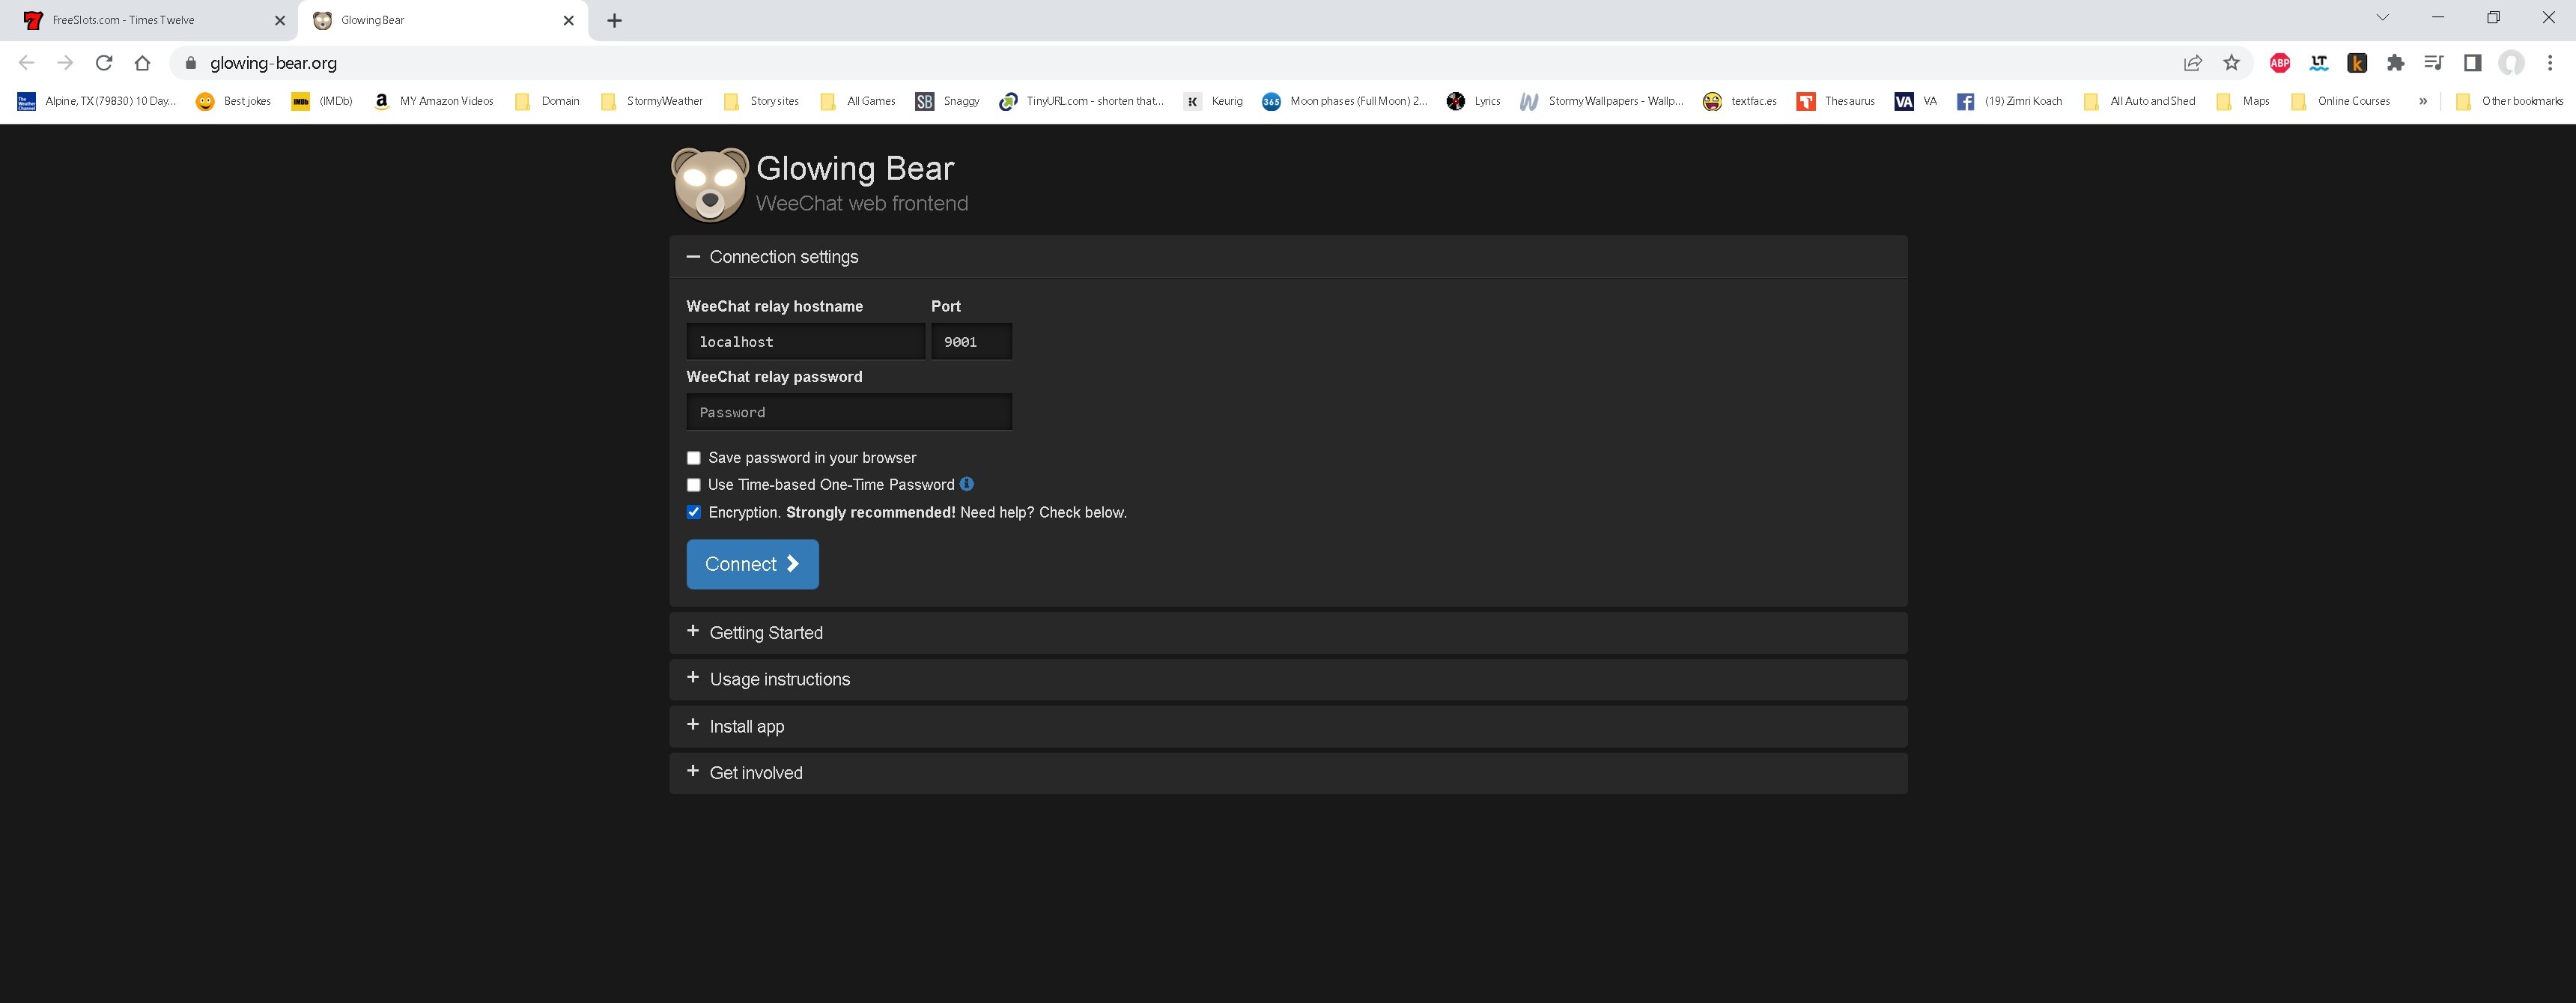Expand Get involved section
The height and width of the screenshot is (1003, 2576).
[x=1288, y=773]
